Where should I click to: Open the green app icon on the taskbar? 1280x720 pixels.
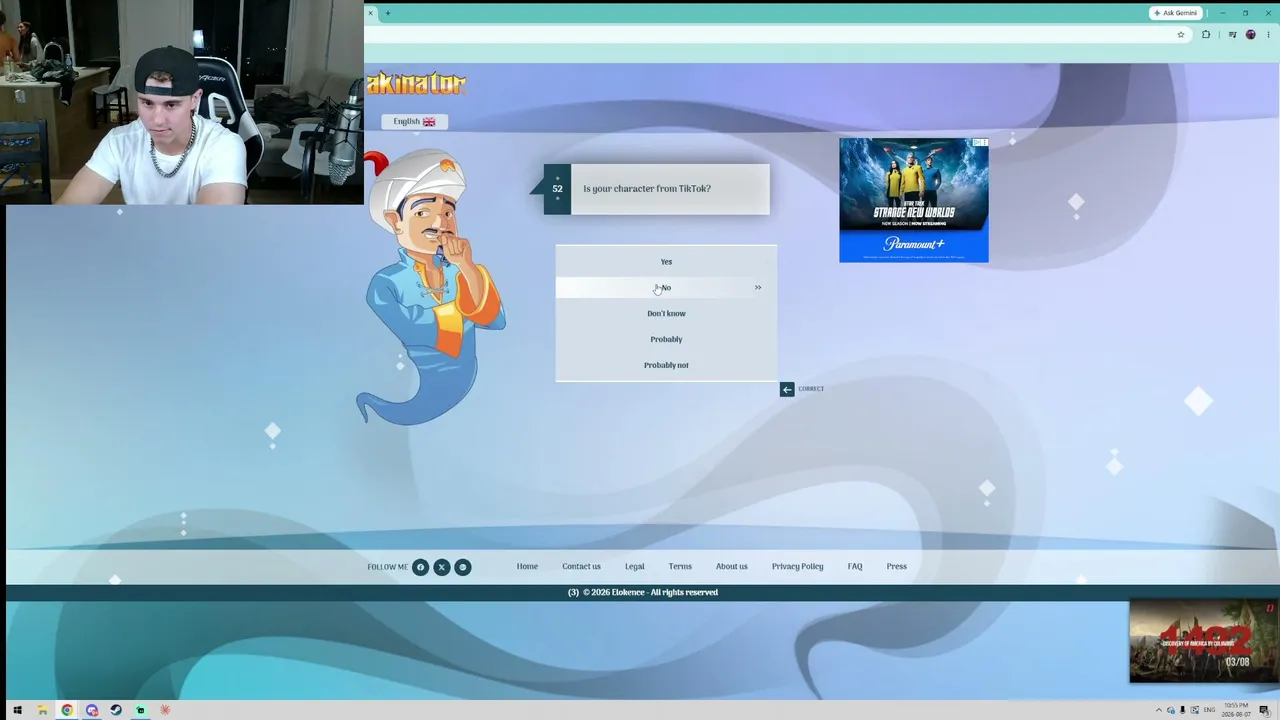[x=140, y=710]
